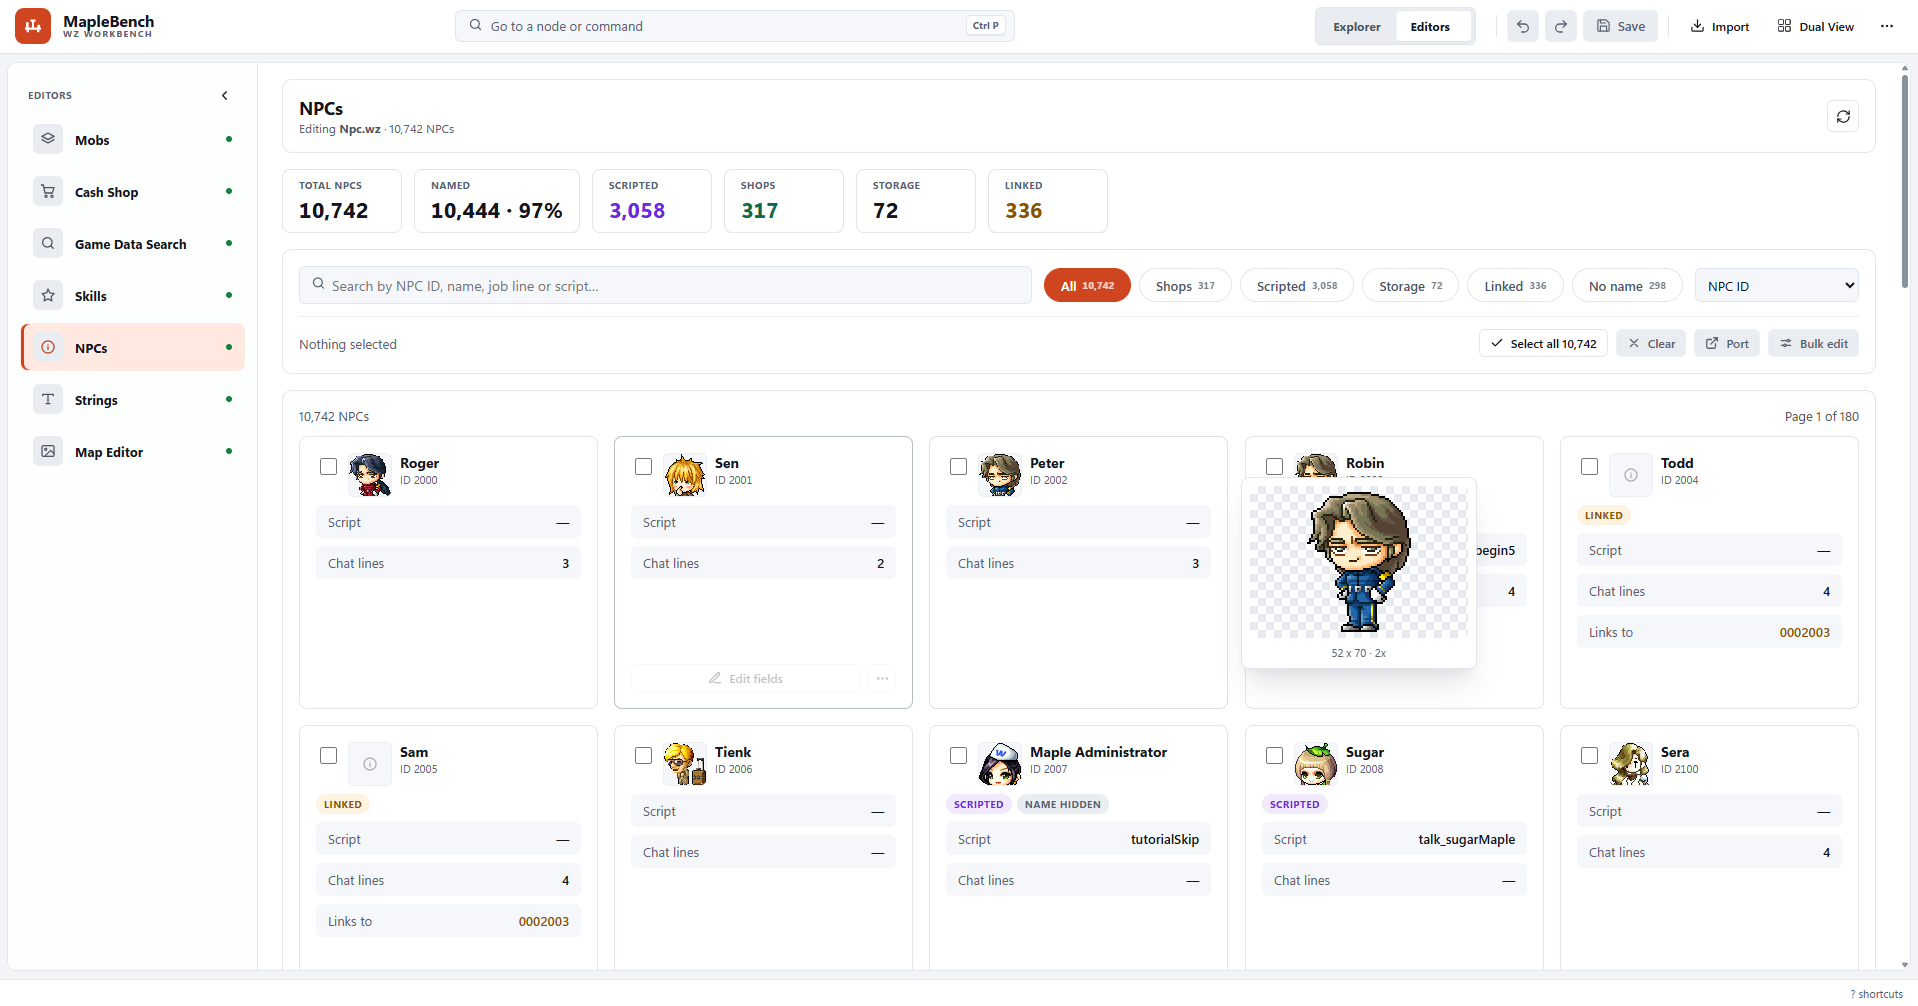Collapse the Editors sidebar chevron
Screen dimensions: 1918x1006
pos(225,96)
